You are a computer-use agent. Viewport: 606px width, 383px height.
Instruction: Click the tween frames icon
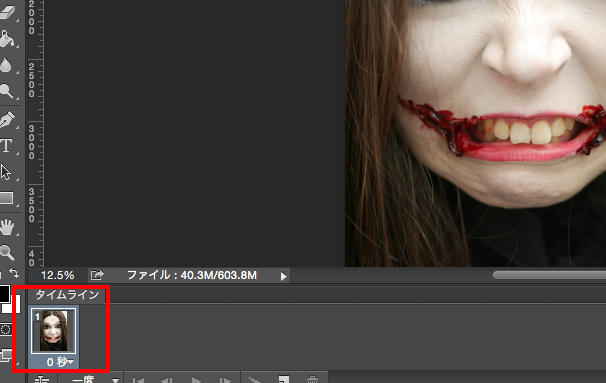[255, 380]
